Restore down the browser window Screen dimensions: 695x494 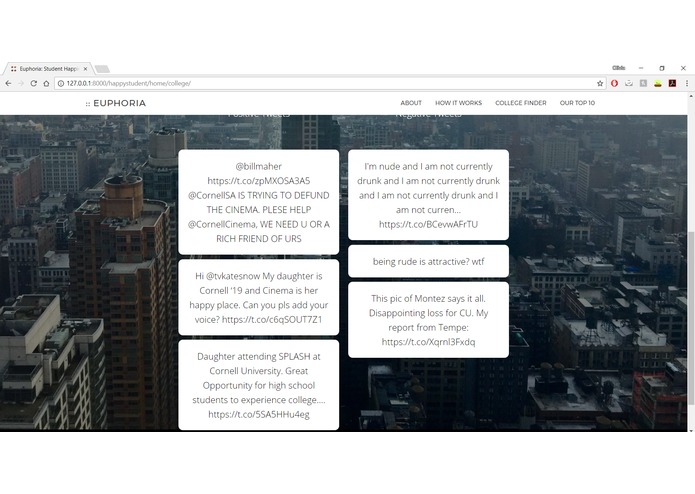click(662, 68)
